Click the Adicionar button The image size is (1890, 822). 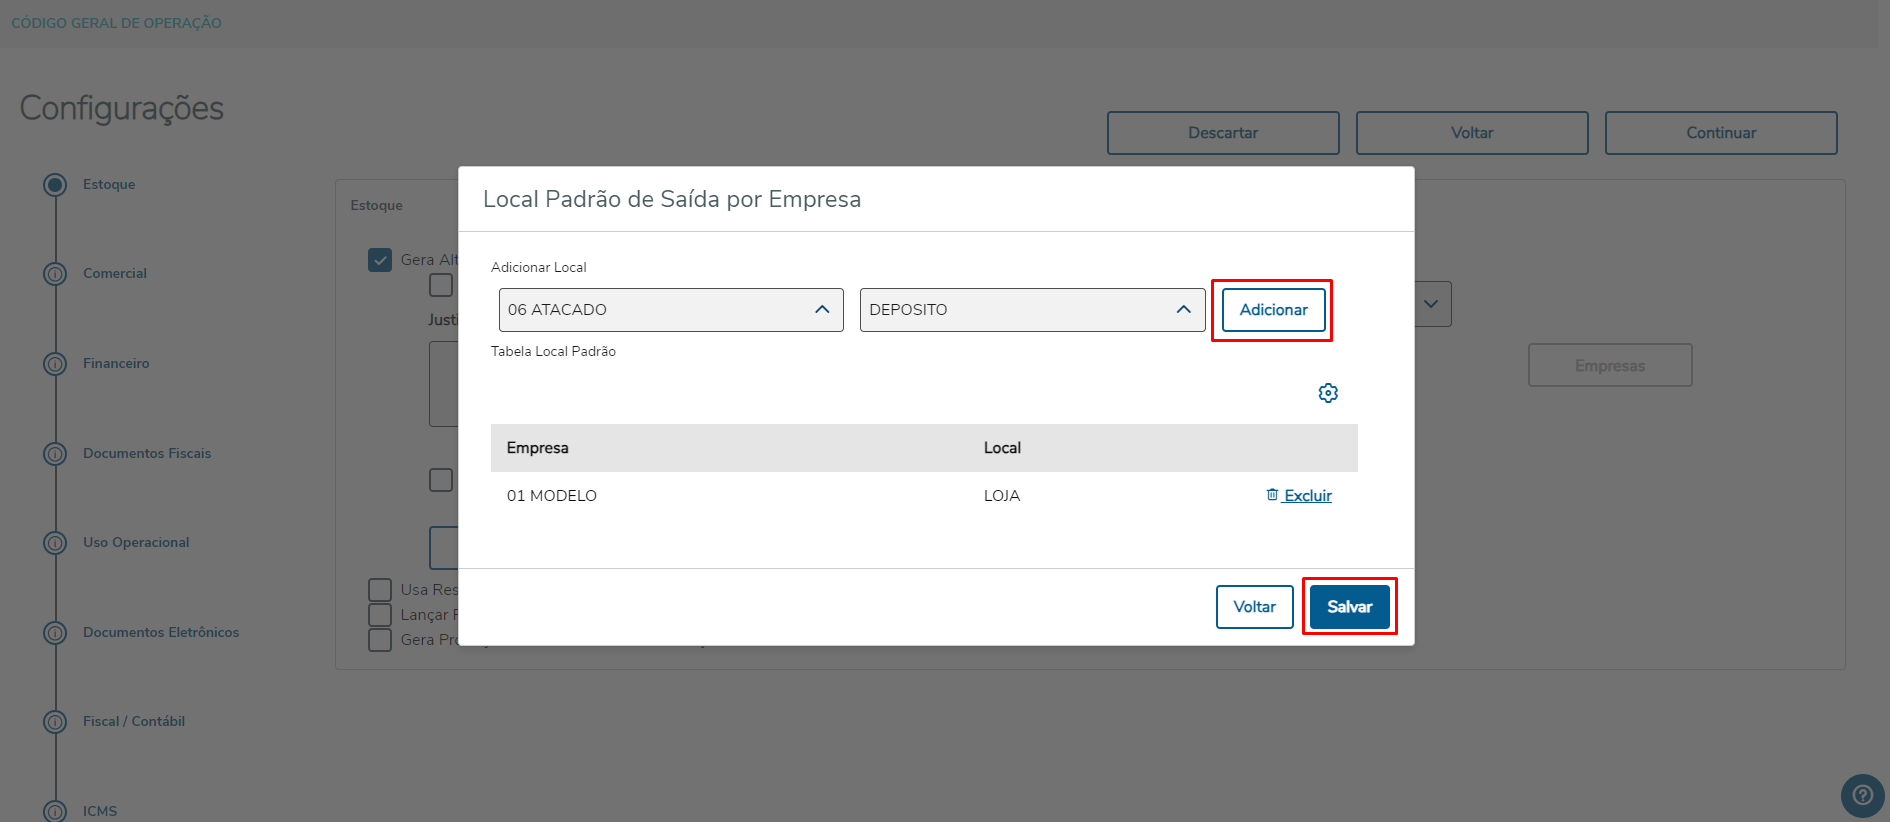1273,310
